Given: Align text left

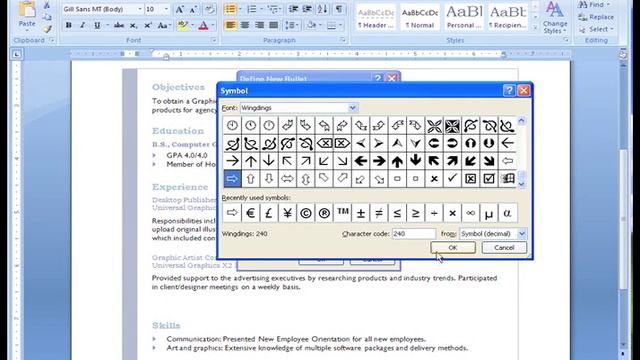Looking at the screenshot, I should [230, 25].
